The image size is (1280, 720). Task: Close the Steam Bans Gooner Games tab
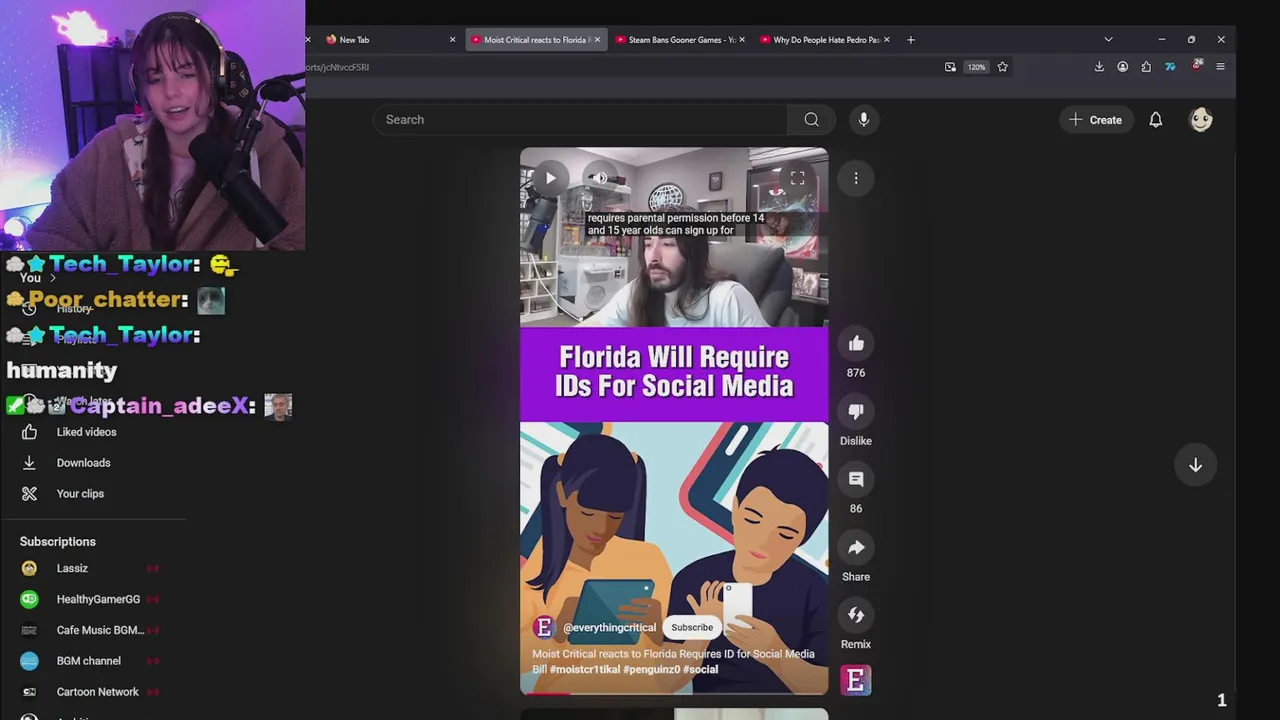(x=741, y=40)
